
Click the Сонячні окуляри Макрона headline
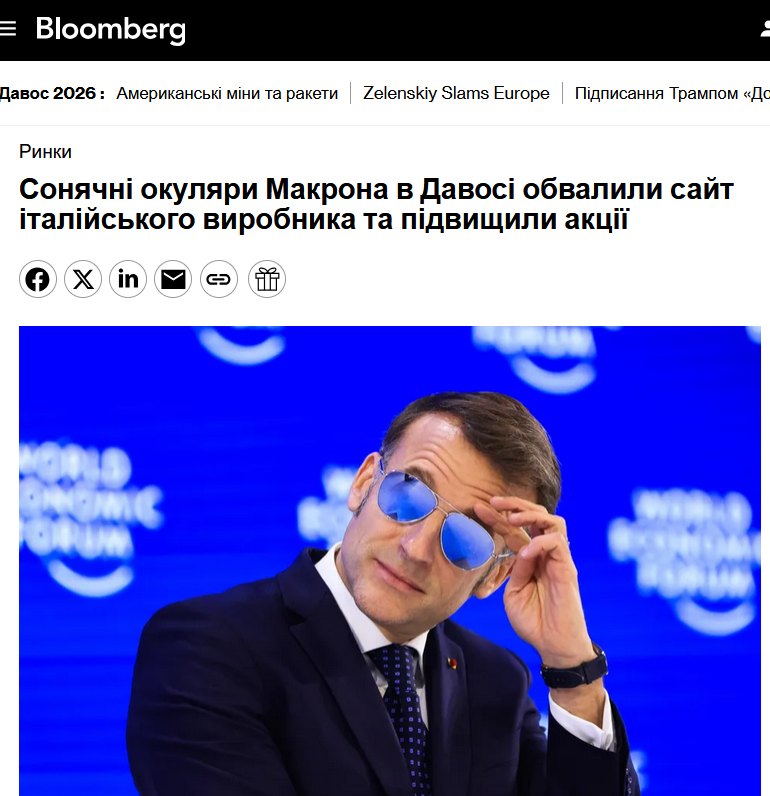376,204
